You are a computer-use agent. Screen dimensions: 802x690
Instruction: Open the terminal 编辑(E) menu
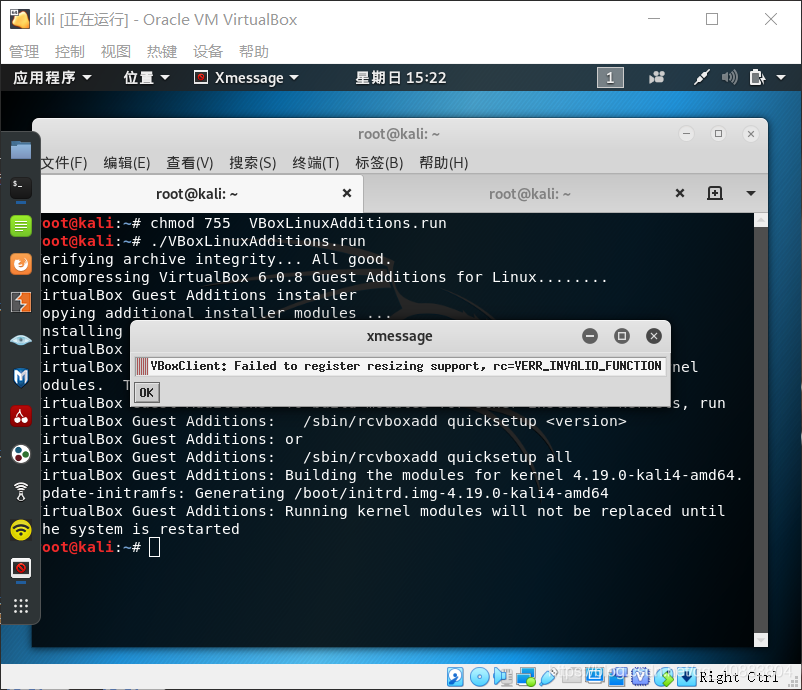pos(127,163)
